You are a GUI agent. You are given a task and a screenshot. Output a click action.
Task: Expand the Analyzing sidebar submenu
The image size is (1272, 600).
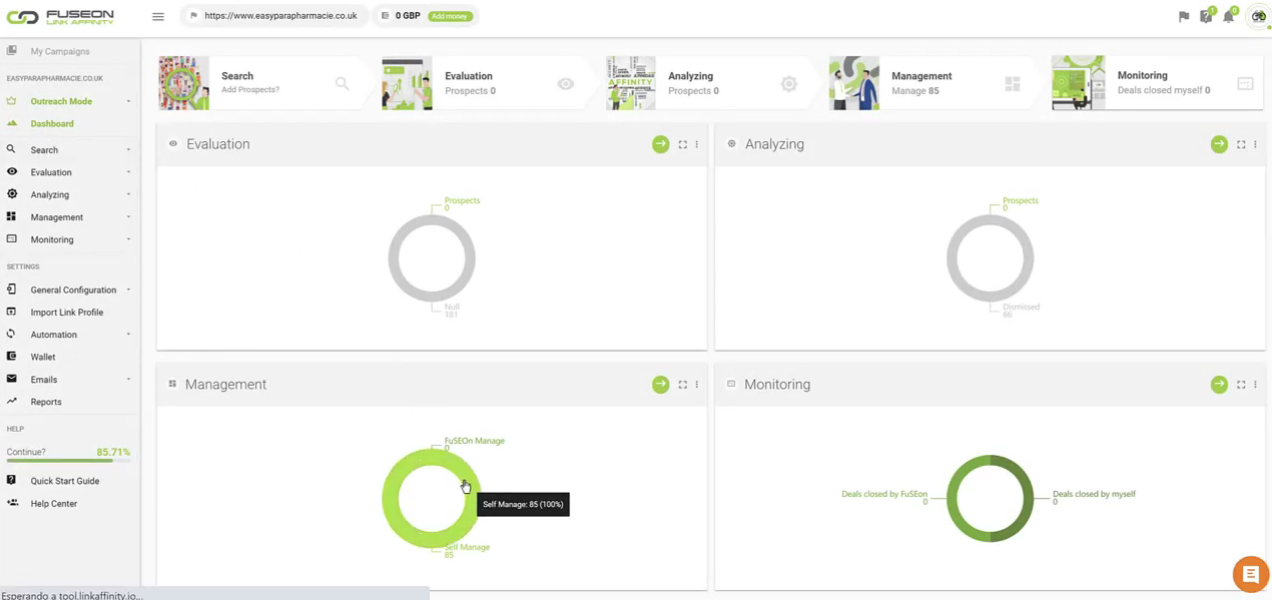coord(128,195)
